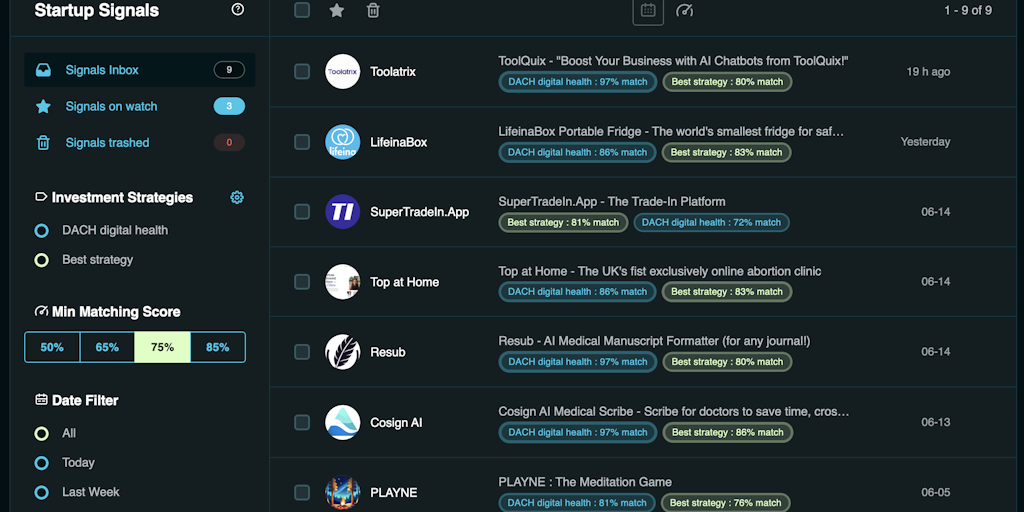Open Cosign AI Medical Scribe title
Viewport: 1024px width, 512px height.
point(674,411)
